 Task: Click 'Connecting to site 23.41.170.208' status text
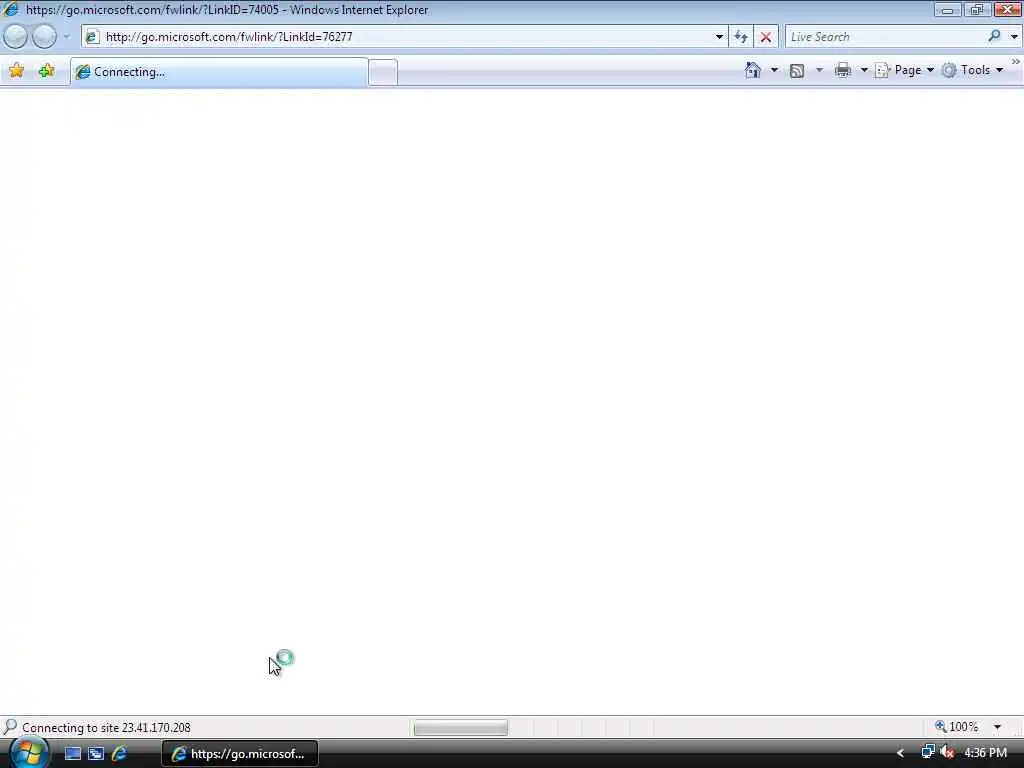(x=106, y=728)
